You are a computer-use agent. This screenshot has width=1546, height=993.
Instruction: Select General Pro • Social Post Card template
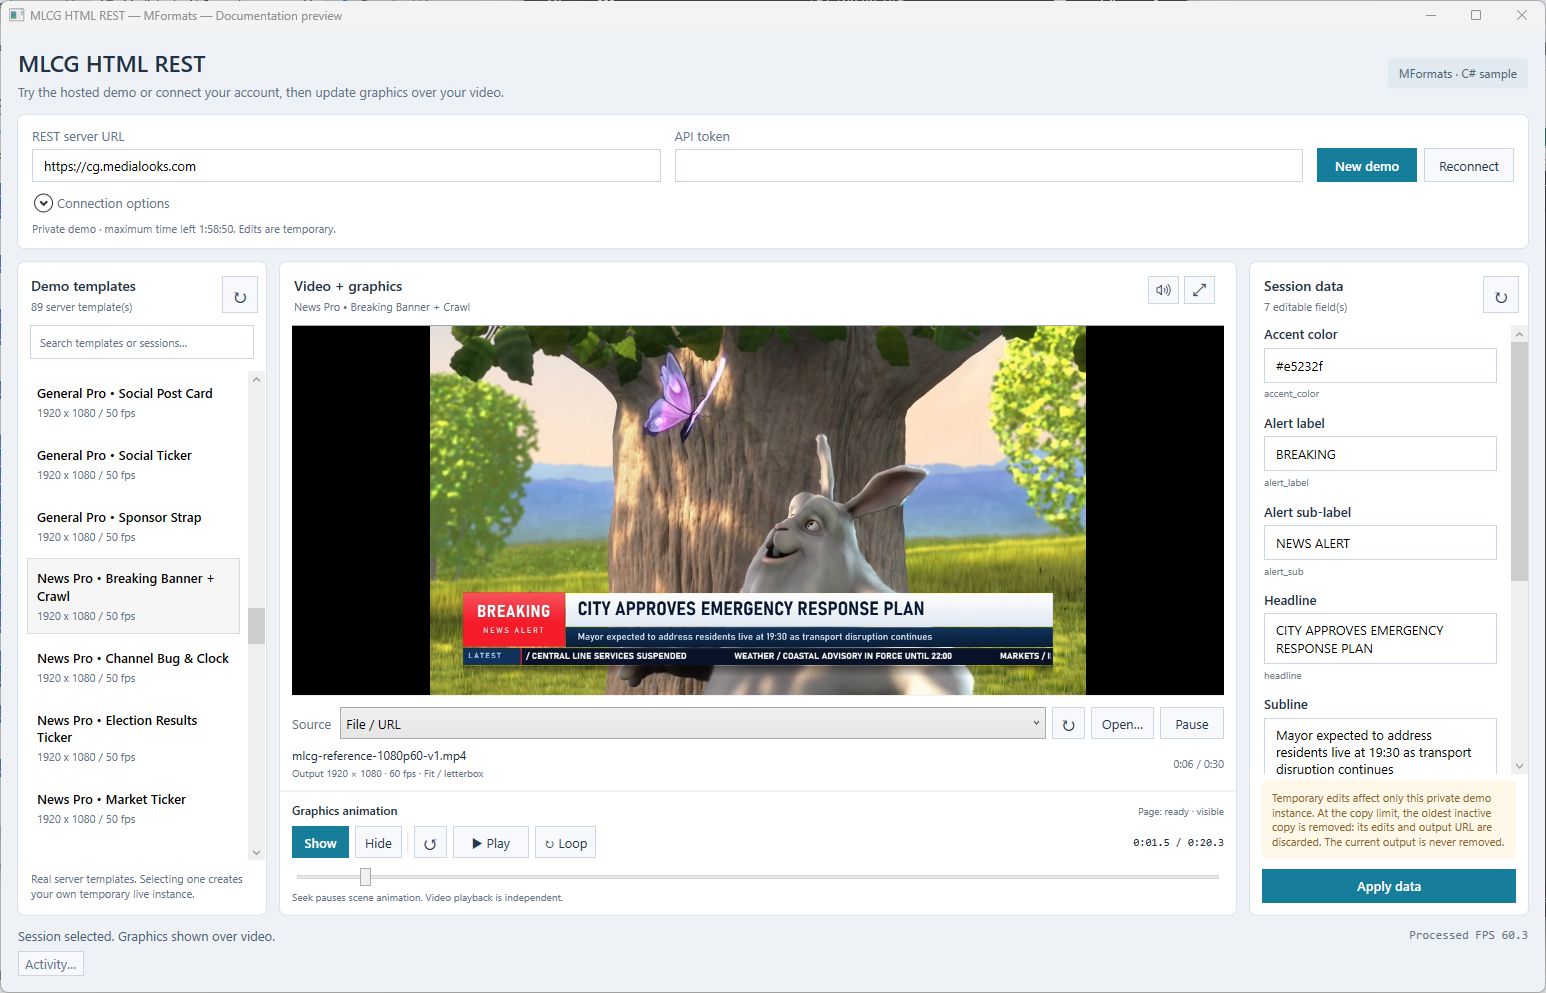[133, 402]
